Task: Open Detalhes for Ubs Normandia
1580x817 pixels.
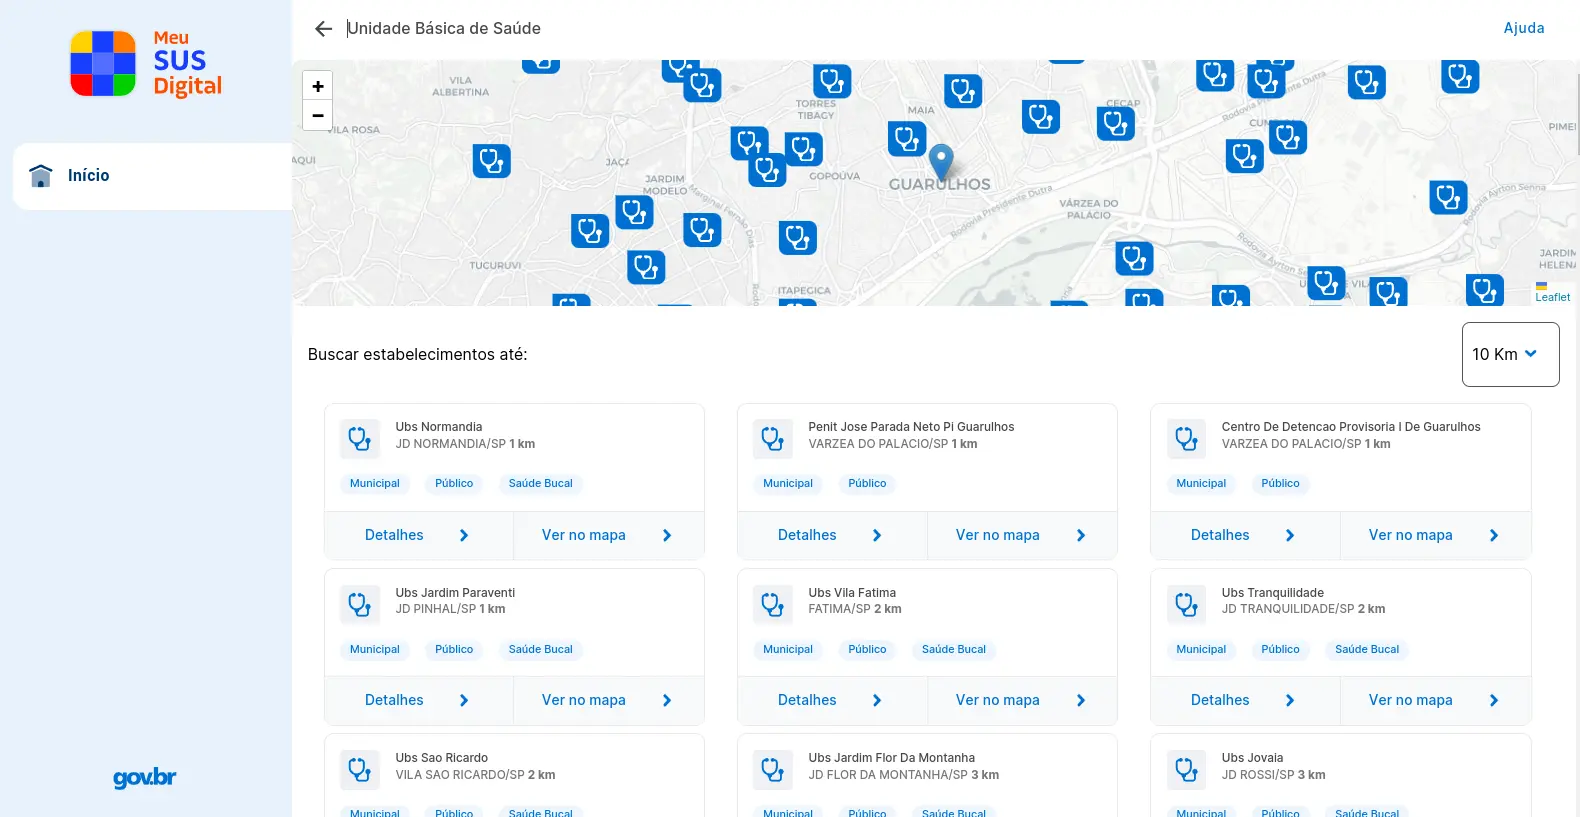Action: click(x=418, y=535)
